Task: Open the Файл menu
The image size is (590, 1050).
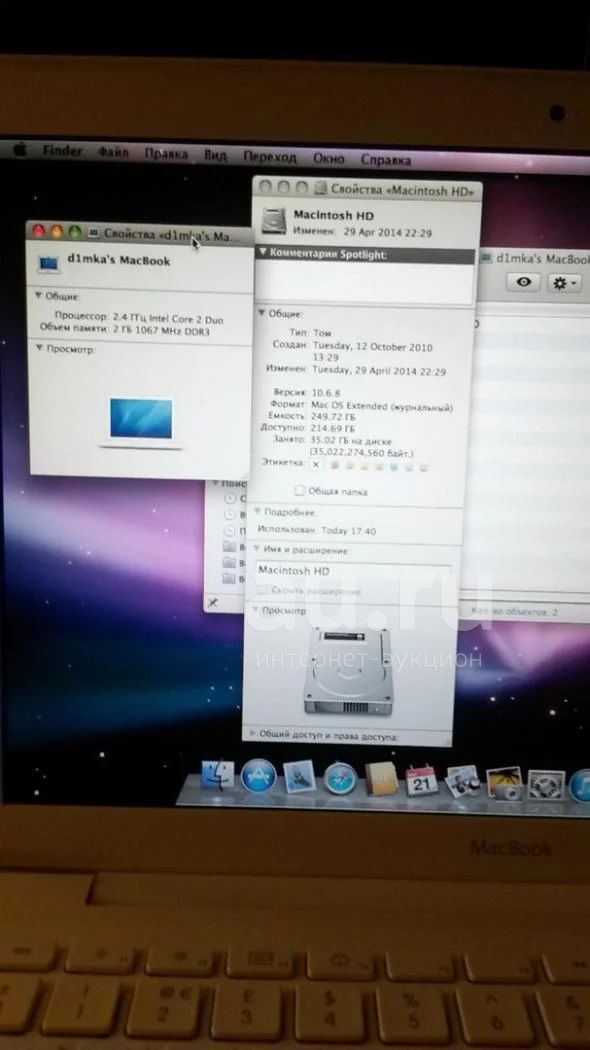Action: [x=113, y=153]
